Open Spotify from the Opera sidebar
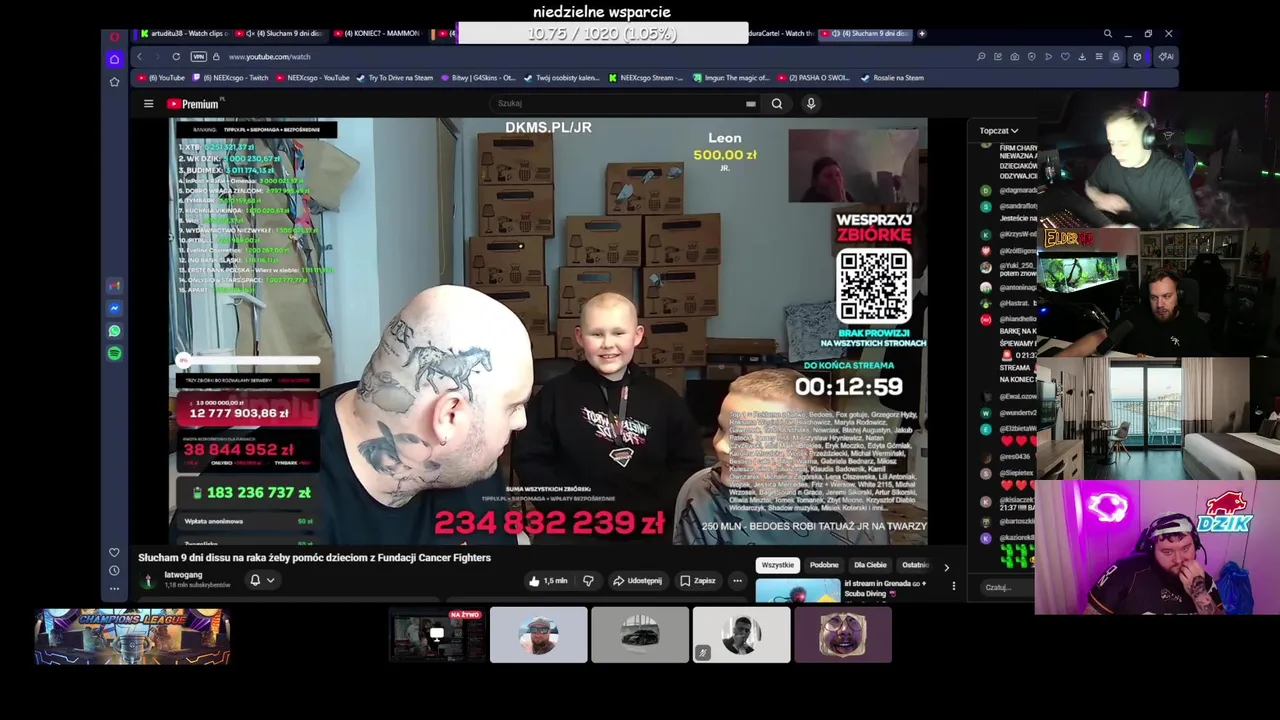Screen dimensions: 1280x720 point(114,353)
